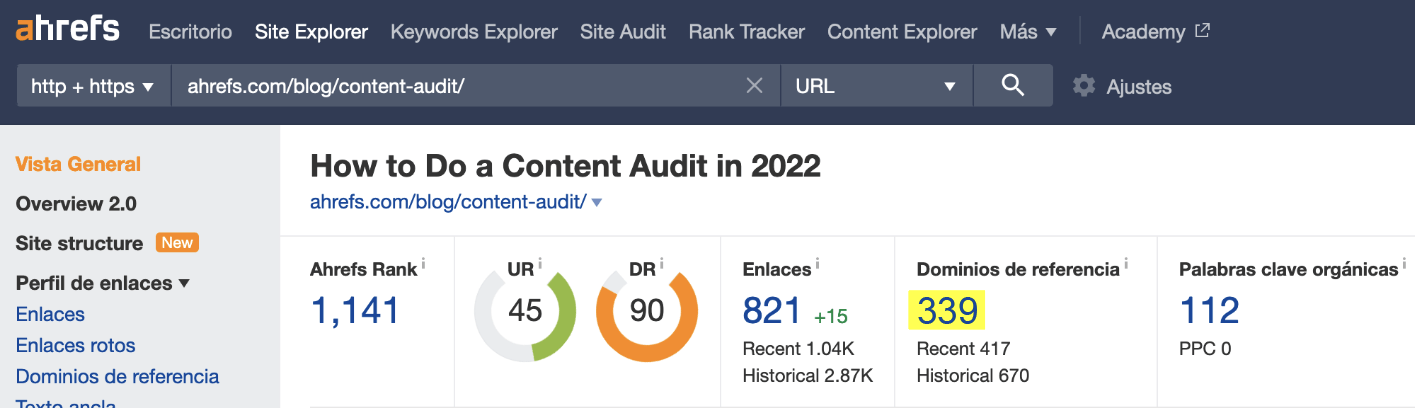
Task: Collapse Perfil de enlaces section
Action: pos(103,283)
